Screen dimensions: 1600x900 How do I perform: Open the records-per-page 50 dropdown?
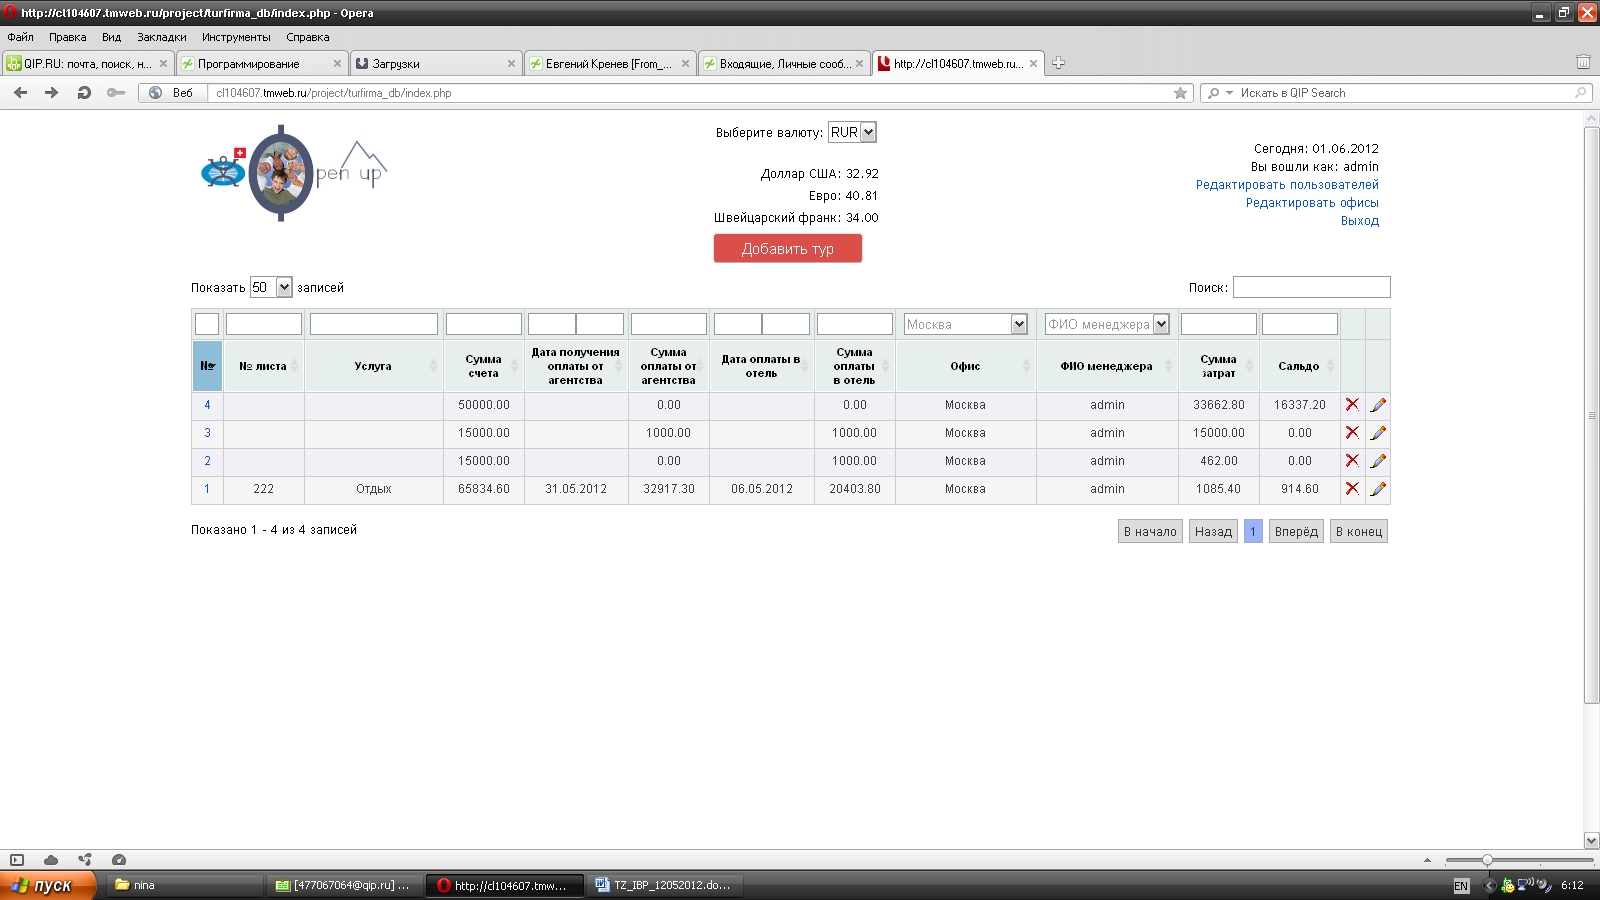coord(271,287)
